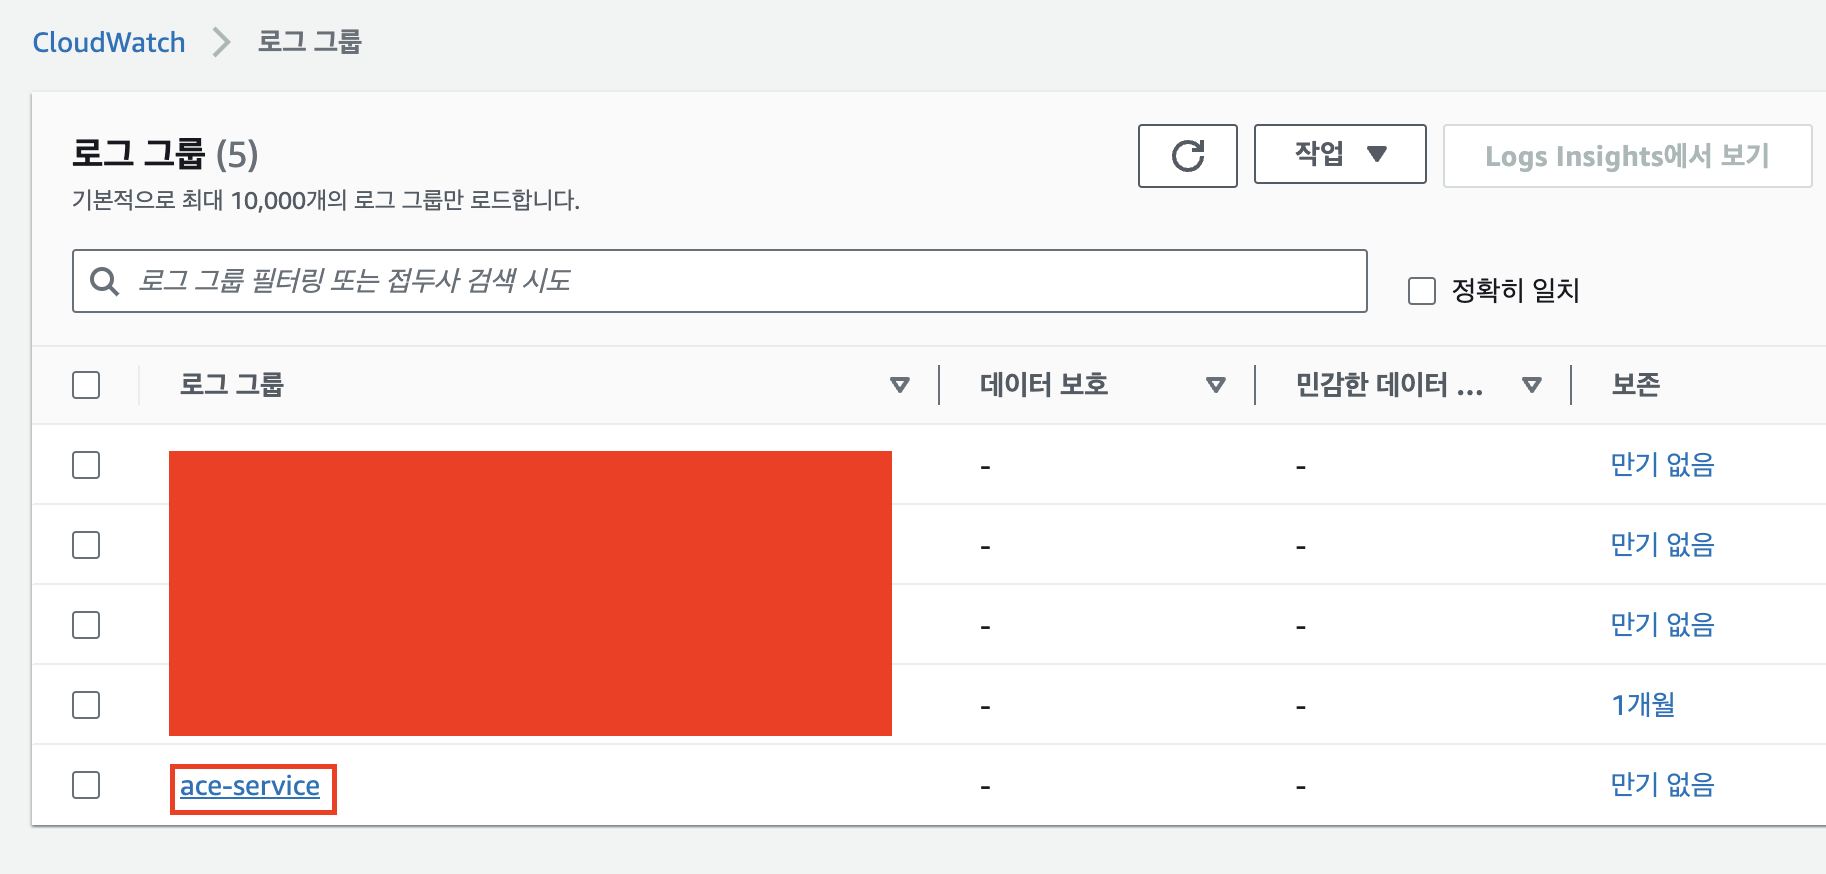Click the 1개월 retention link

pos(1643,705)
